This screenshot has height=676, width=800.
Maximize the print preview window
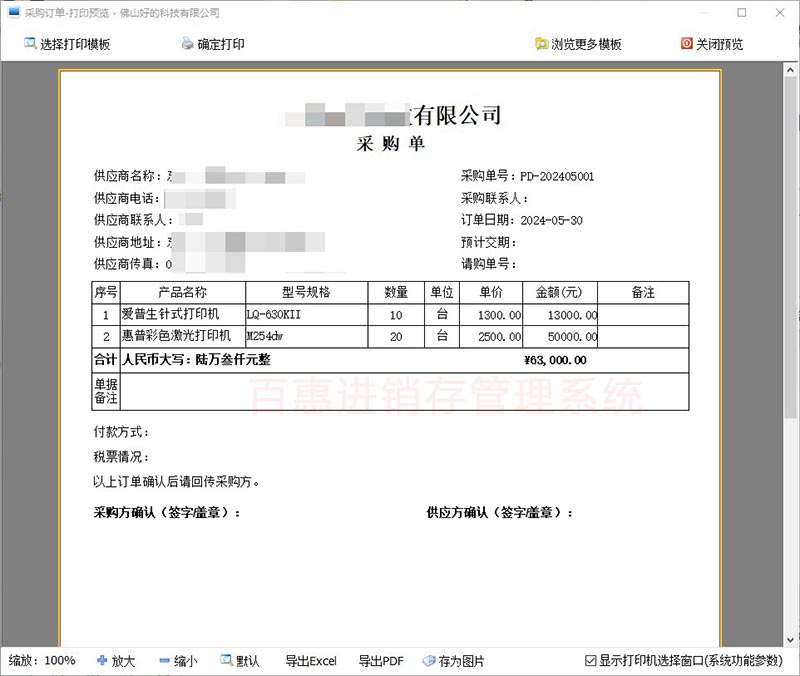point(741,13)
